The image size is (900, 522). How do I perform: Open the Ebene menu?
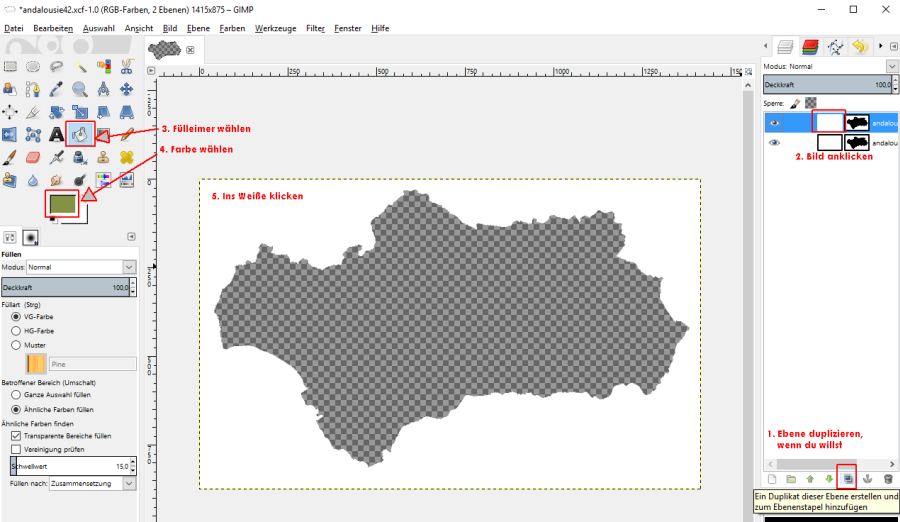pyautogui.click(x=198, y=28)
